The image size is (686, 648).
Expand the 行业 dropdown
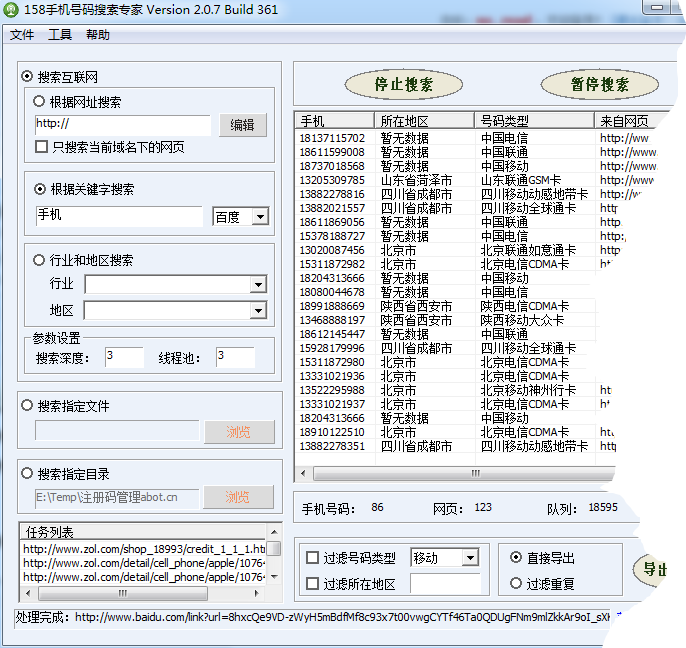tap(258, 284)
